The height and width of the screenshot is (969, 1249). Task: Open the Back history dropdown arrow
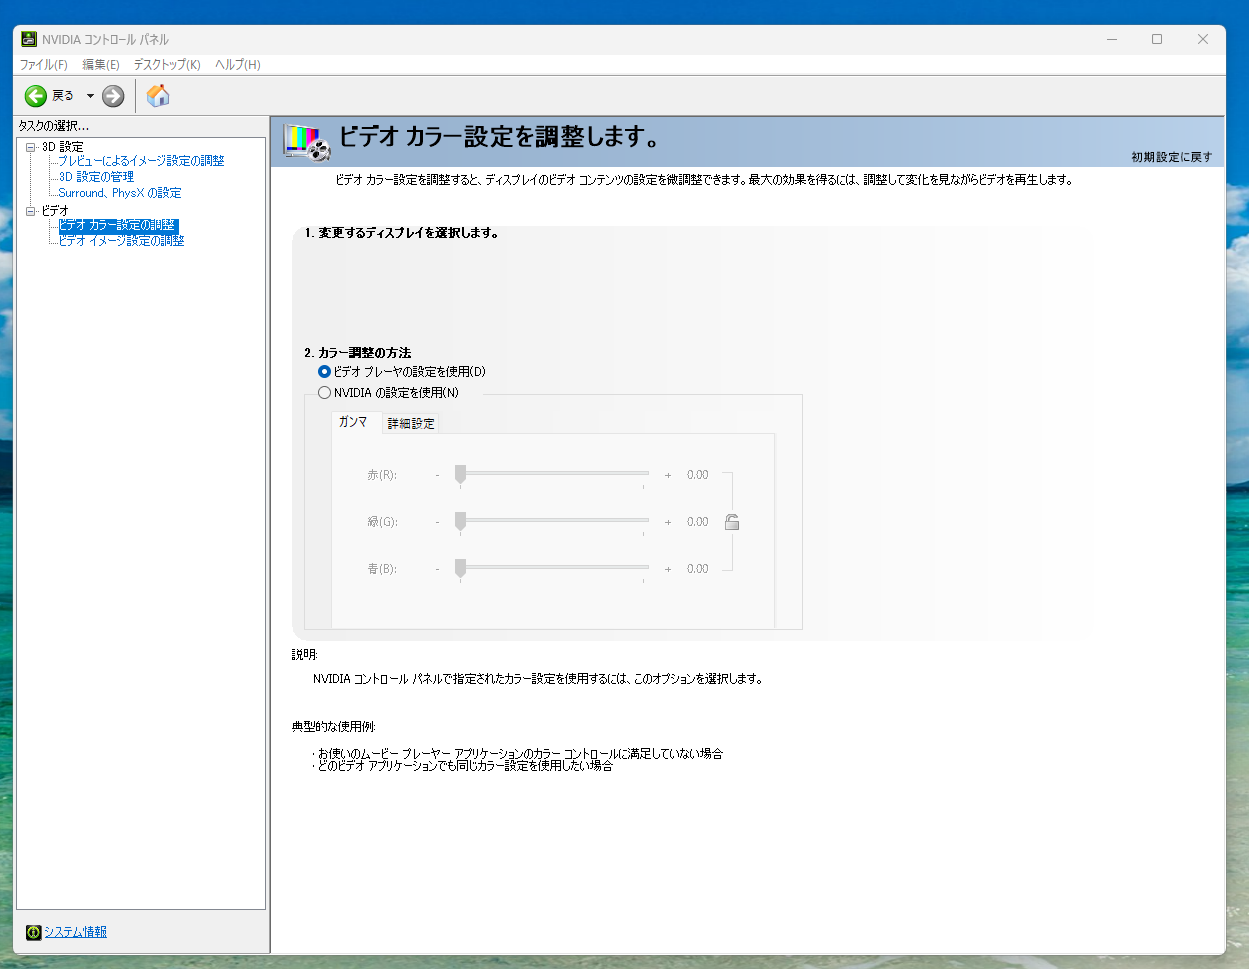tap(89, 96)
